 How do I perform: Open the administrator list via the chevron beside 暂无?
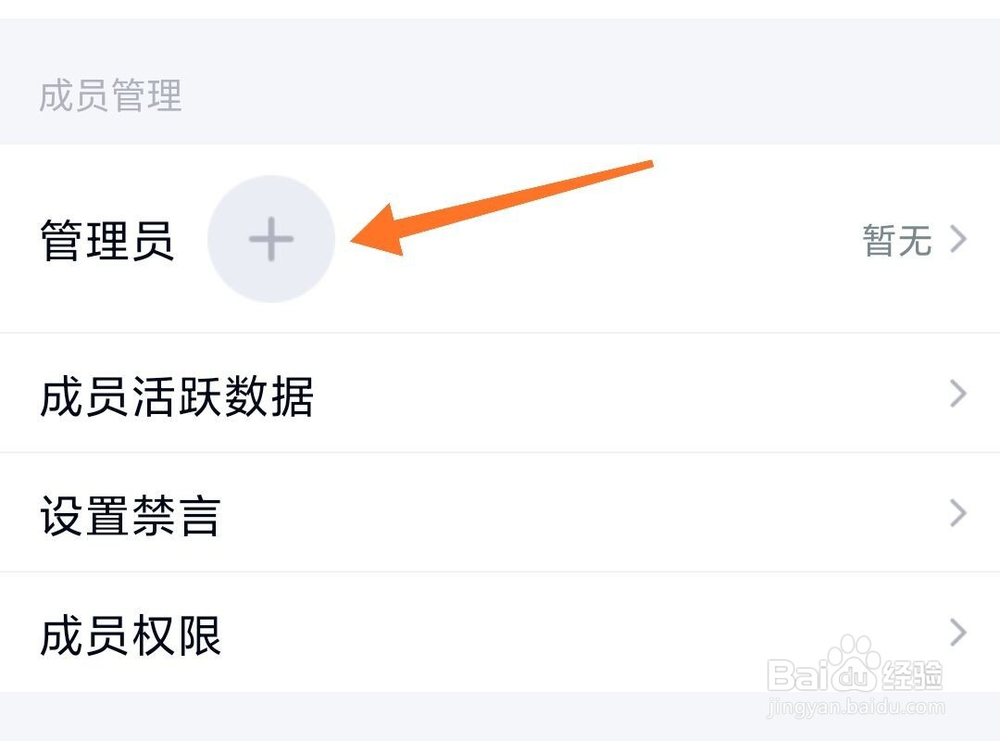pos(959,239)
